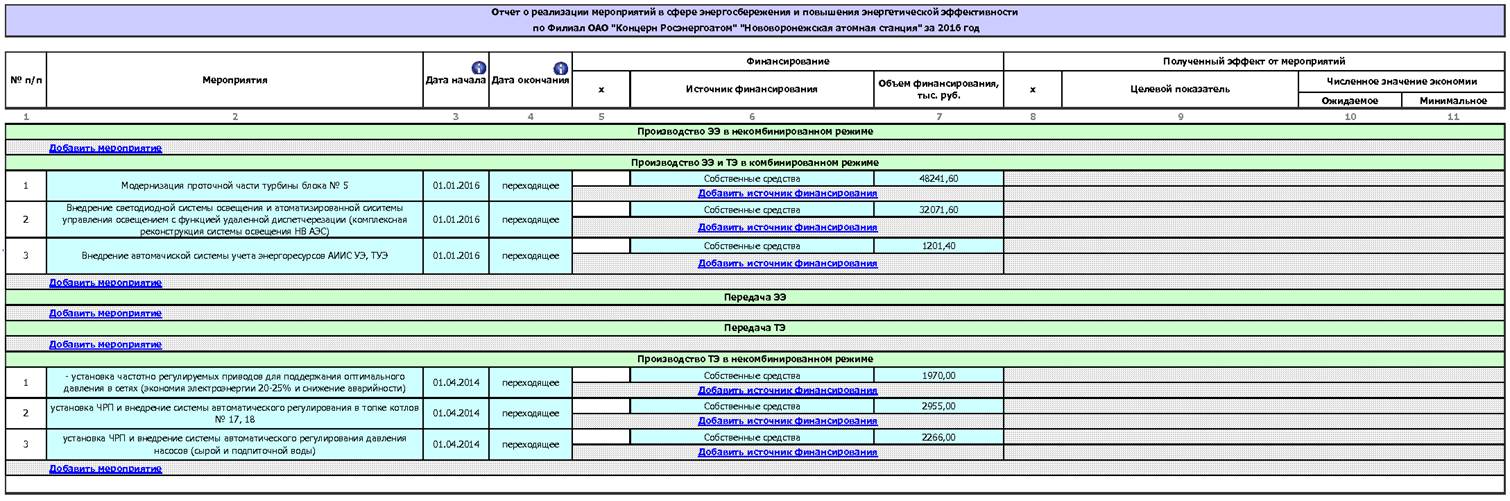Select the Внедрение светодиодной системы освещения activity cell

[x=235, y=219]
